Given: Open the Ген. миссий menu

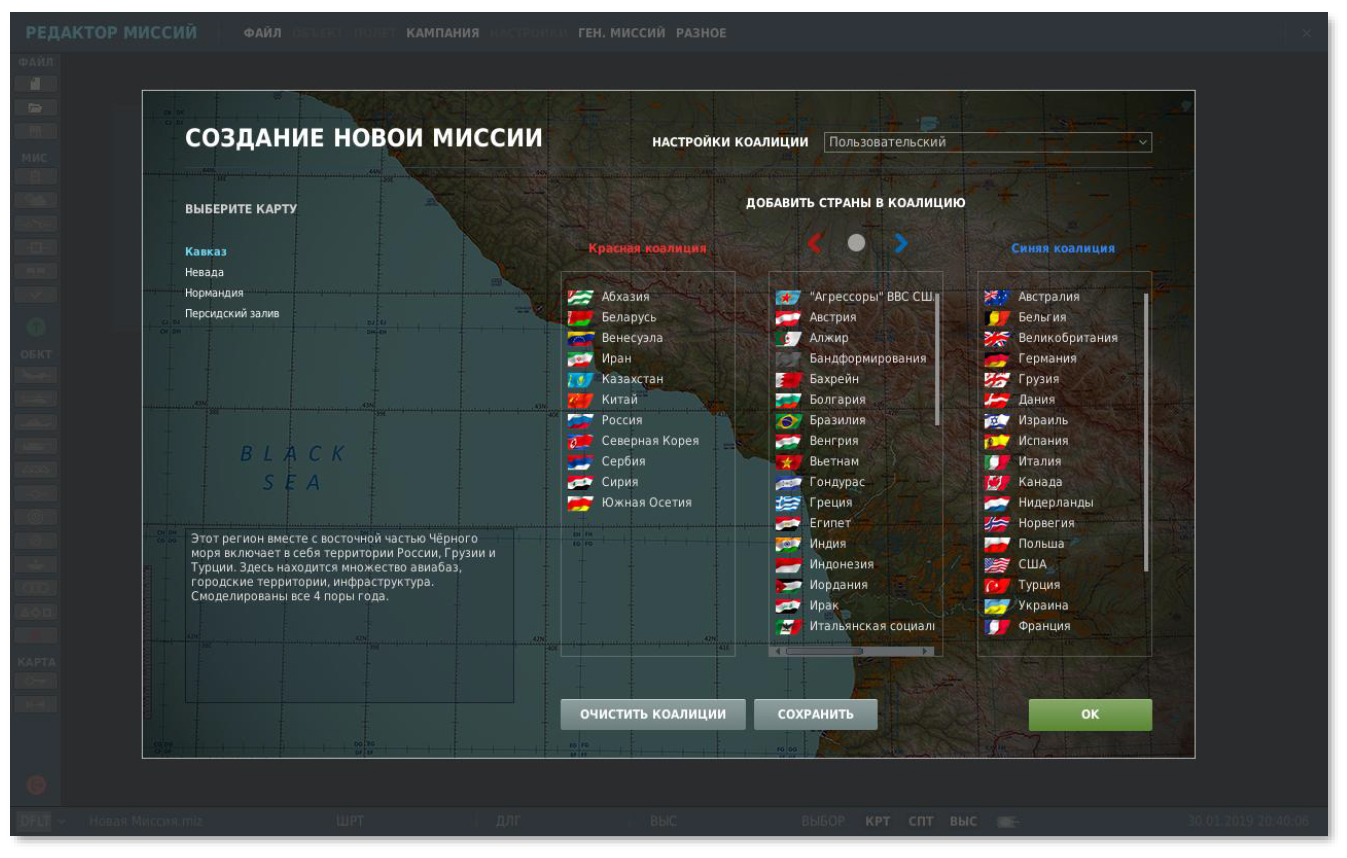Looking at the screenshot, I should coord(621,33).
